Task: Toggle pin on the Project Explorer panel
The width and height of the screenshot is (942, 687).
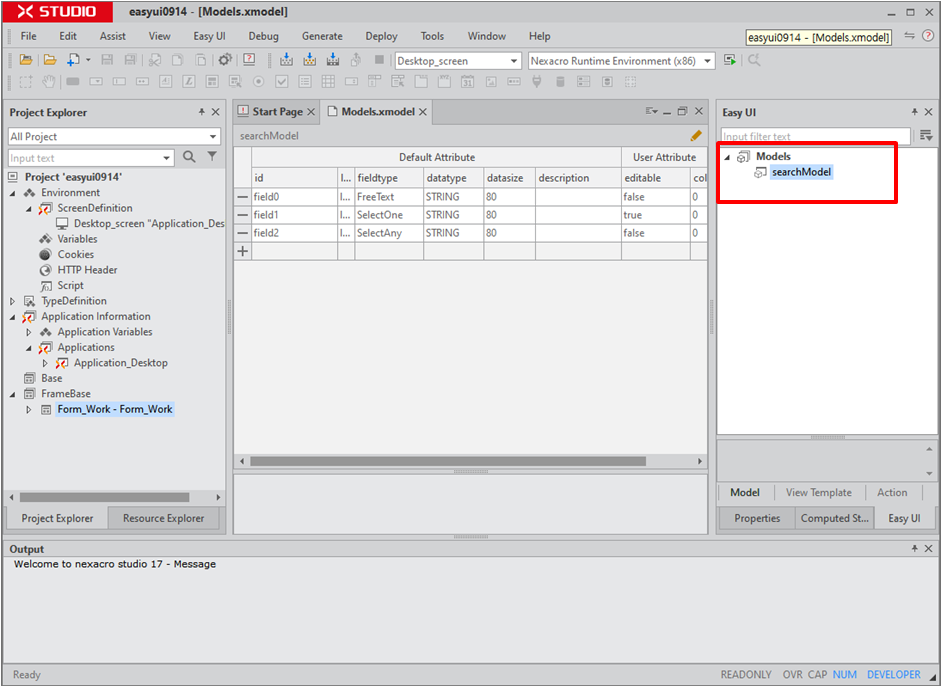Action: click(201, 112)
